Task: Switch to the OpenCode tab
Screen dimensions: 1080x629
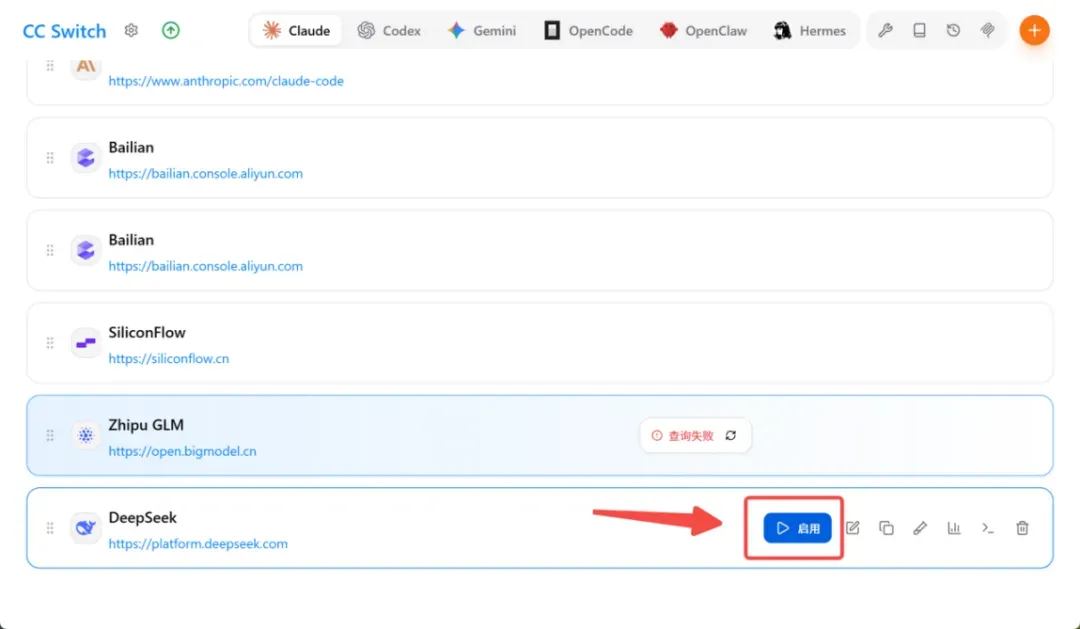Action: click(x=589, y=30)
